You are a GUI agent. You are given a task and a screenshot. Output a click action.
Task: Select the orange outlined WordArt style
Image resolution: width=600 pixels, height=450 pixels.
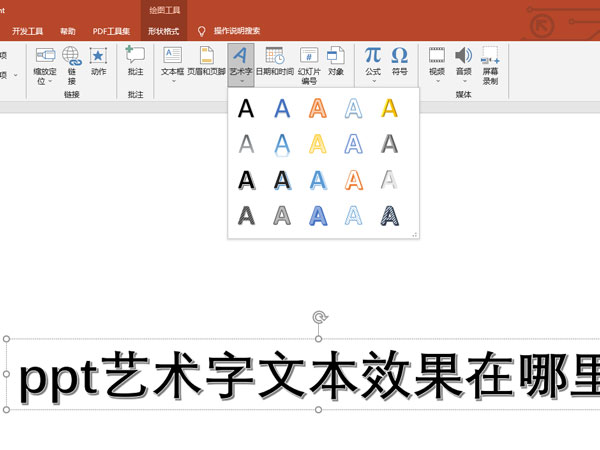click(x=317, y=108)
